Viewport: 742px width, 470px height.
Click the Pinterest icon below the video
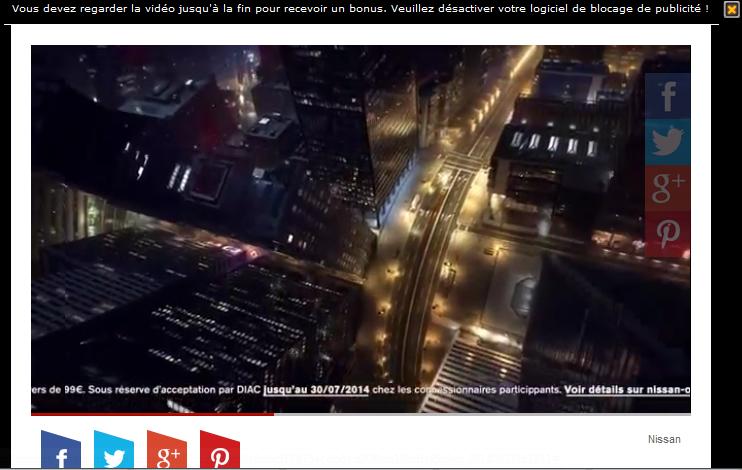click(220, 453)
